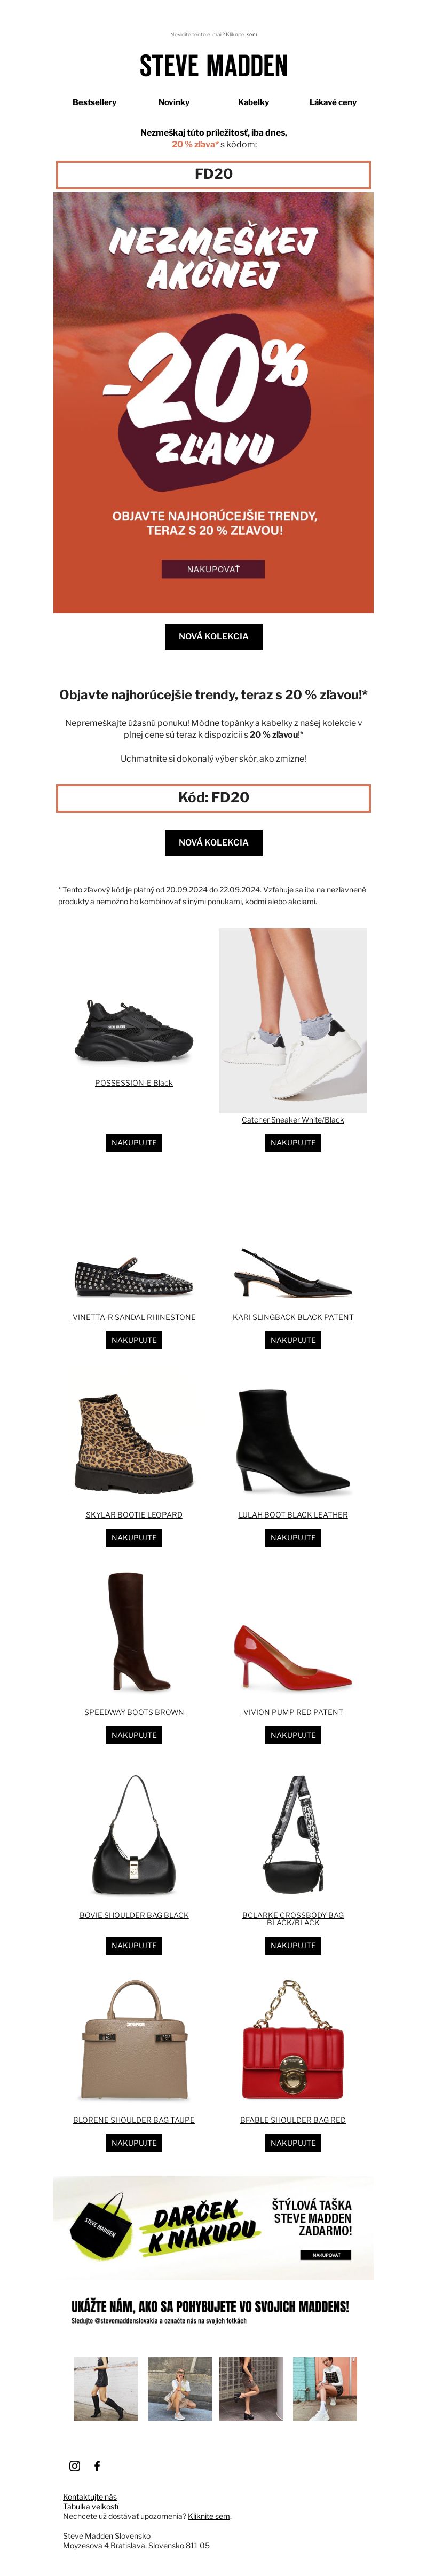Click NAKUPUJTE under VINETTA-R SANDAL RHINESTONE
The height and width of the screenshot is (2576, 427).
(134, 1340)
